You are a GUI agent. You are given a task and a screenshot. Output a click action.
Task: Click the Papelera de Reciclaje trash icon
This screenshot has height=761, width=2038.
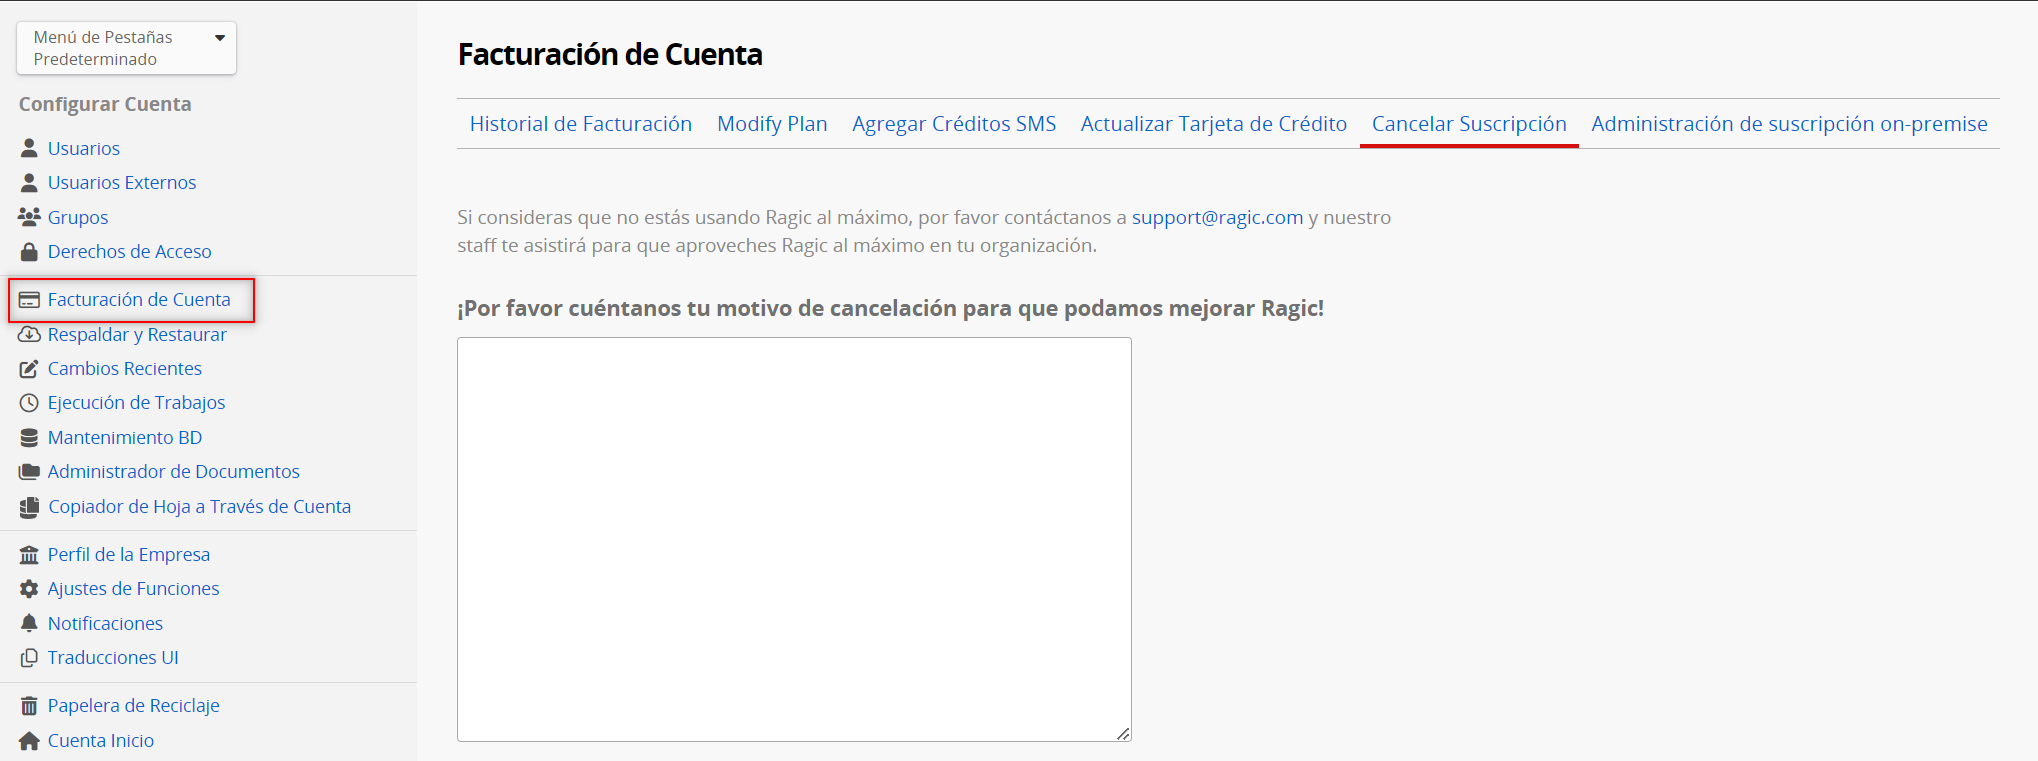[x=29, y=706]
